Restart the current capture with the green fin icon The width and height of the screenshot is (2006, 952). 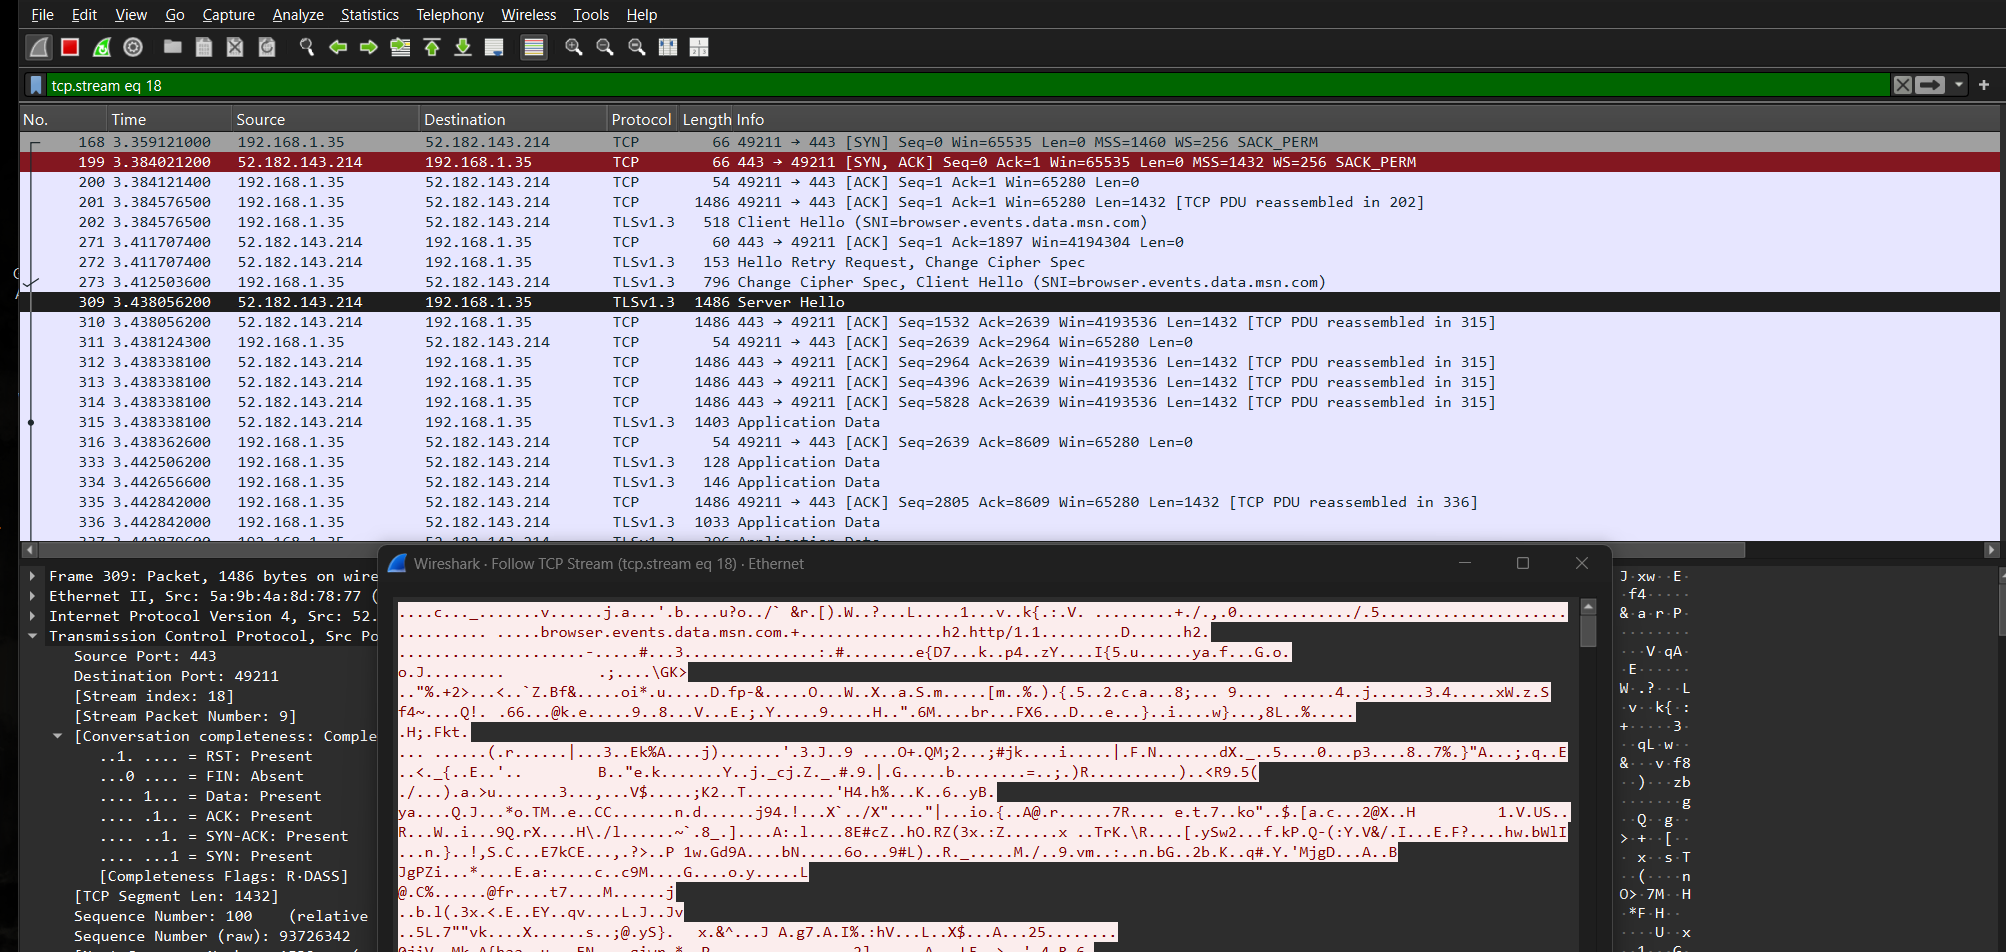click(x=102, y=47)
